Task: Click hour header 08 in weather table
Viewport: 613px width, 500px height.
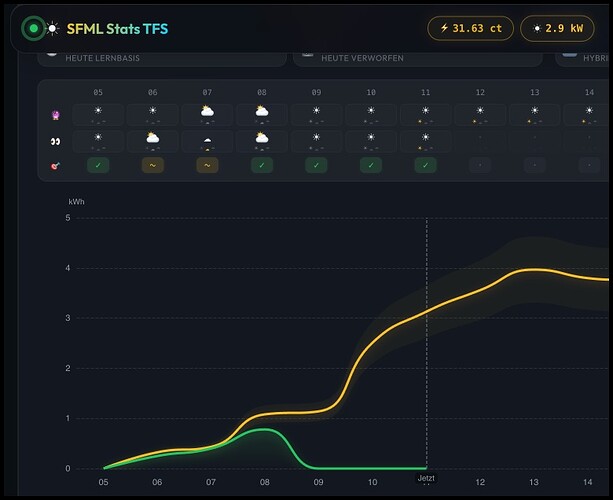Action: (x=262, y=92)
